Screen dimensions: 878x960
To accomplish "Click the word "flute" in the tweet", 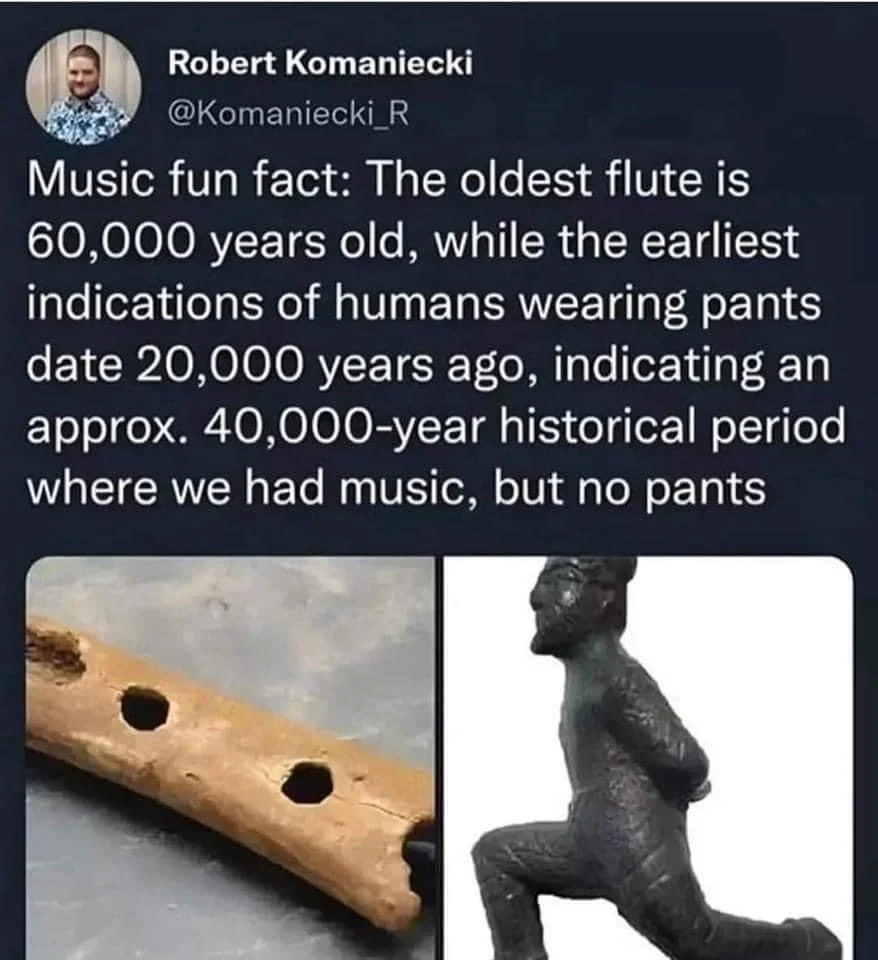I will point(658,180).
